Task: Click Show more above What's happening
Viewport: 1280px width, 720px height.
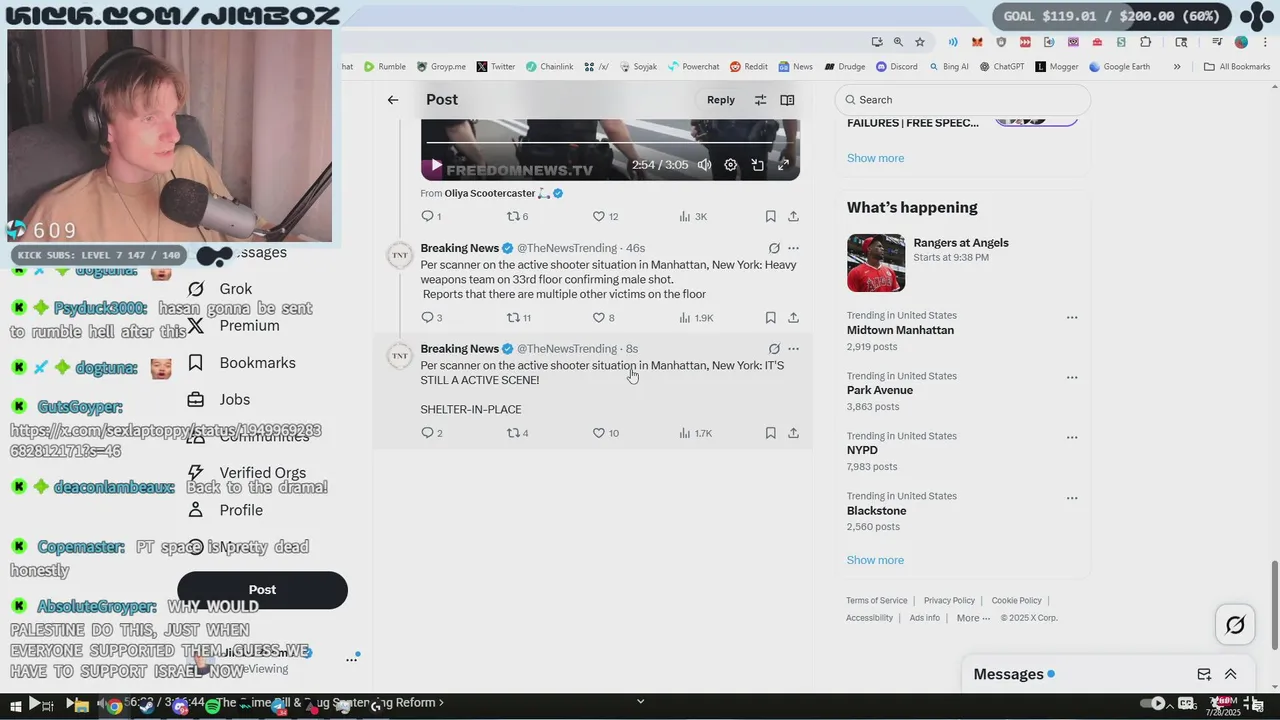Action: [x=875, y=158]
